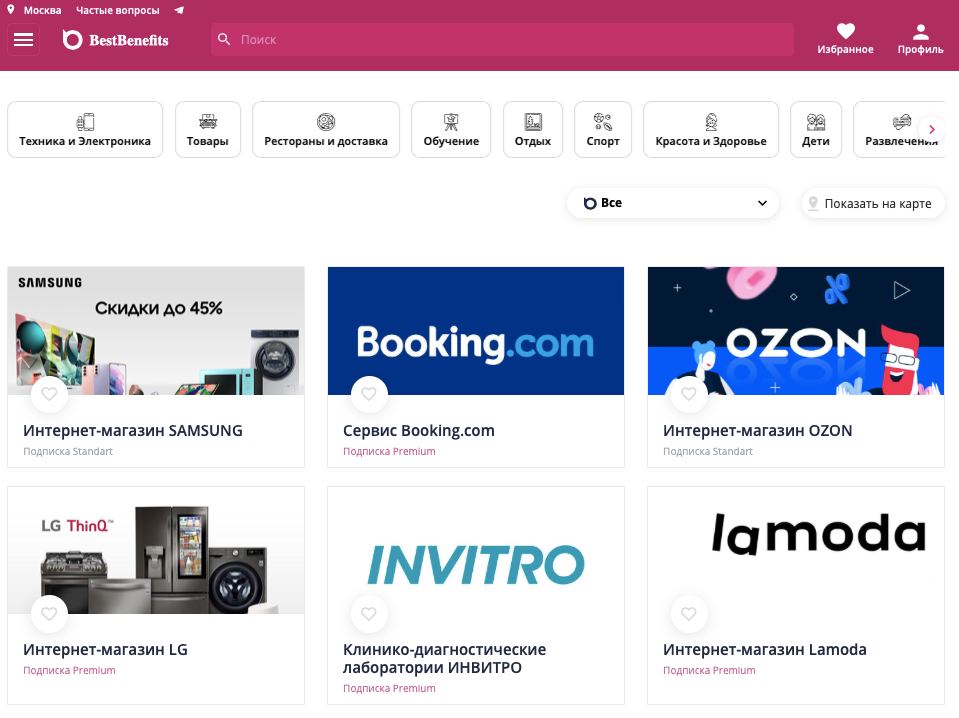This screenshot has width=959, height=718.
Task: Select Техника и Электроника category
Action: coord(85,130)
